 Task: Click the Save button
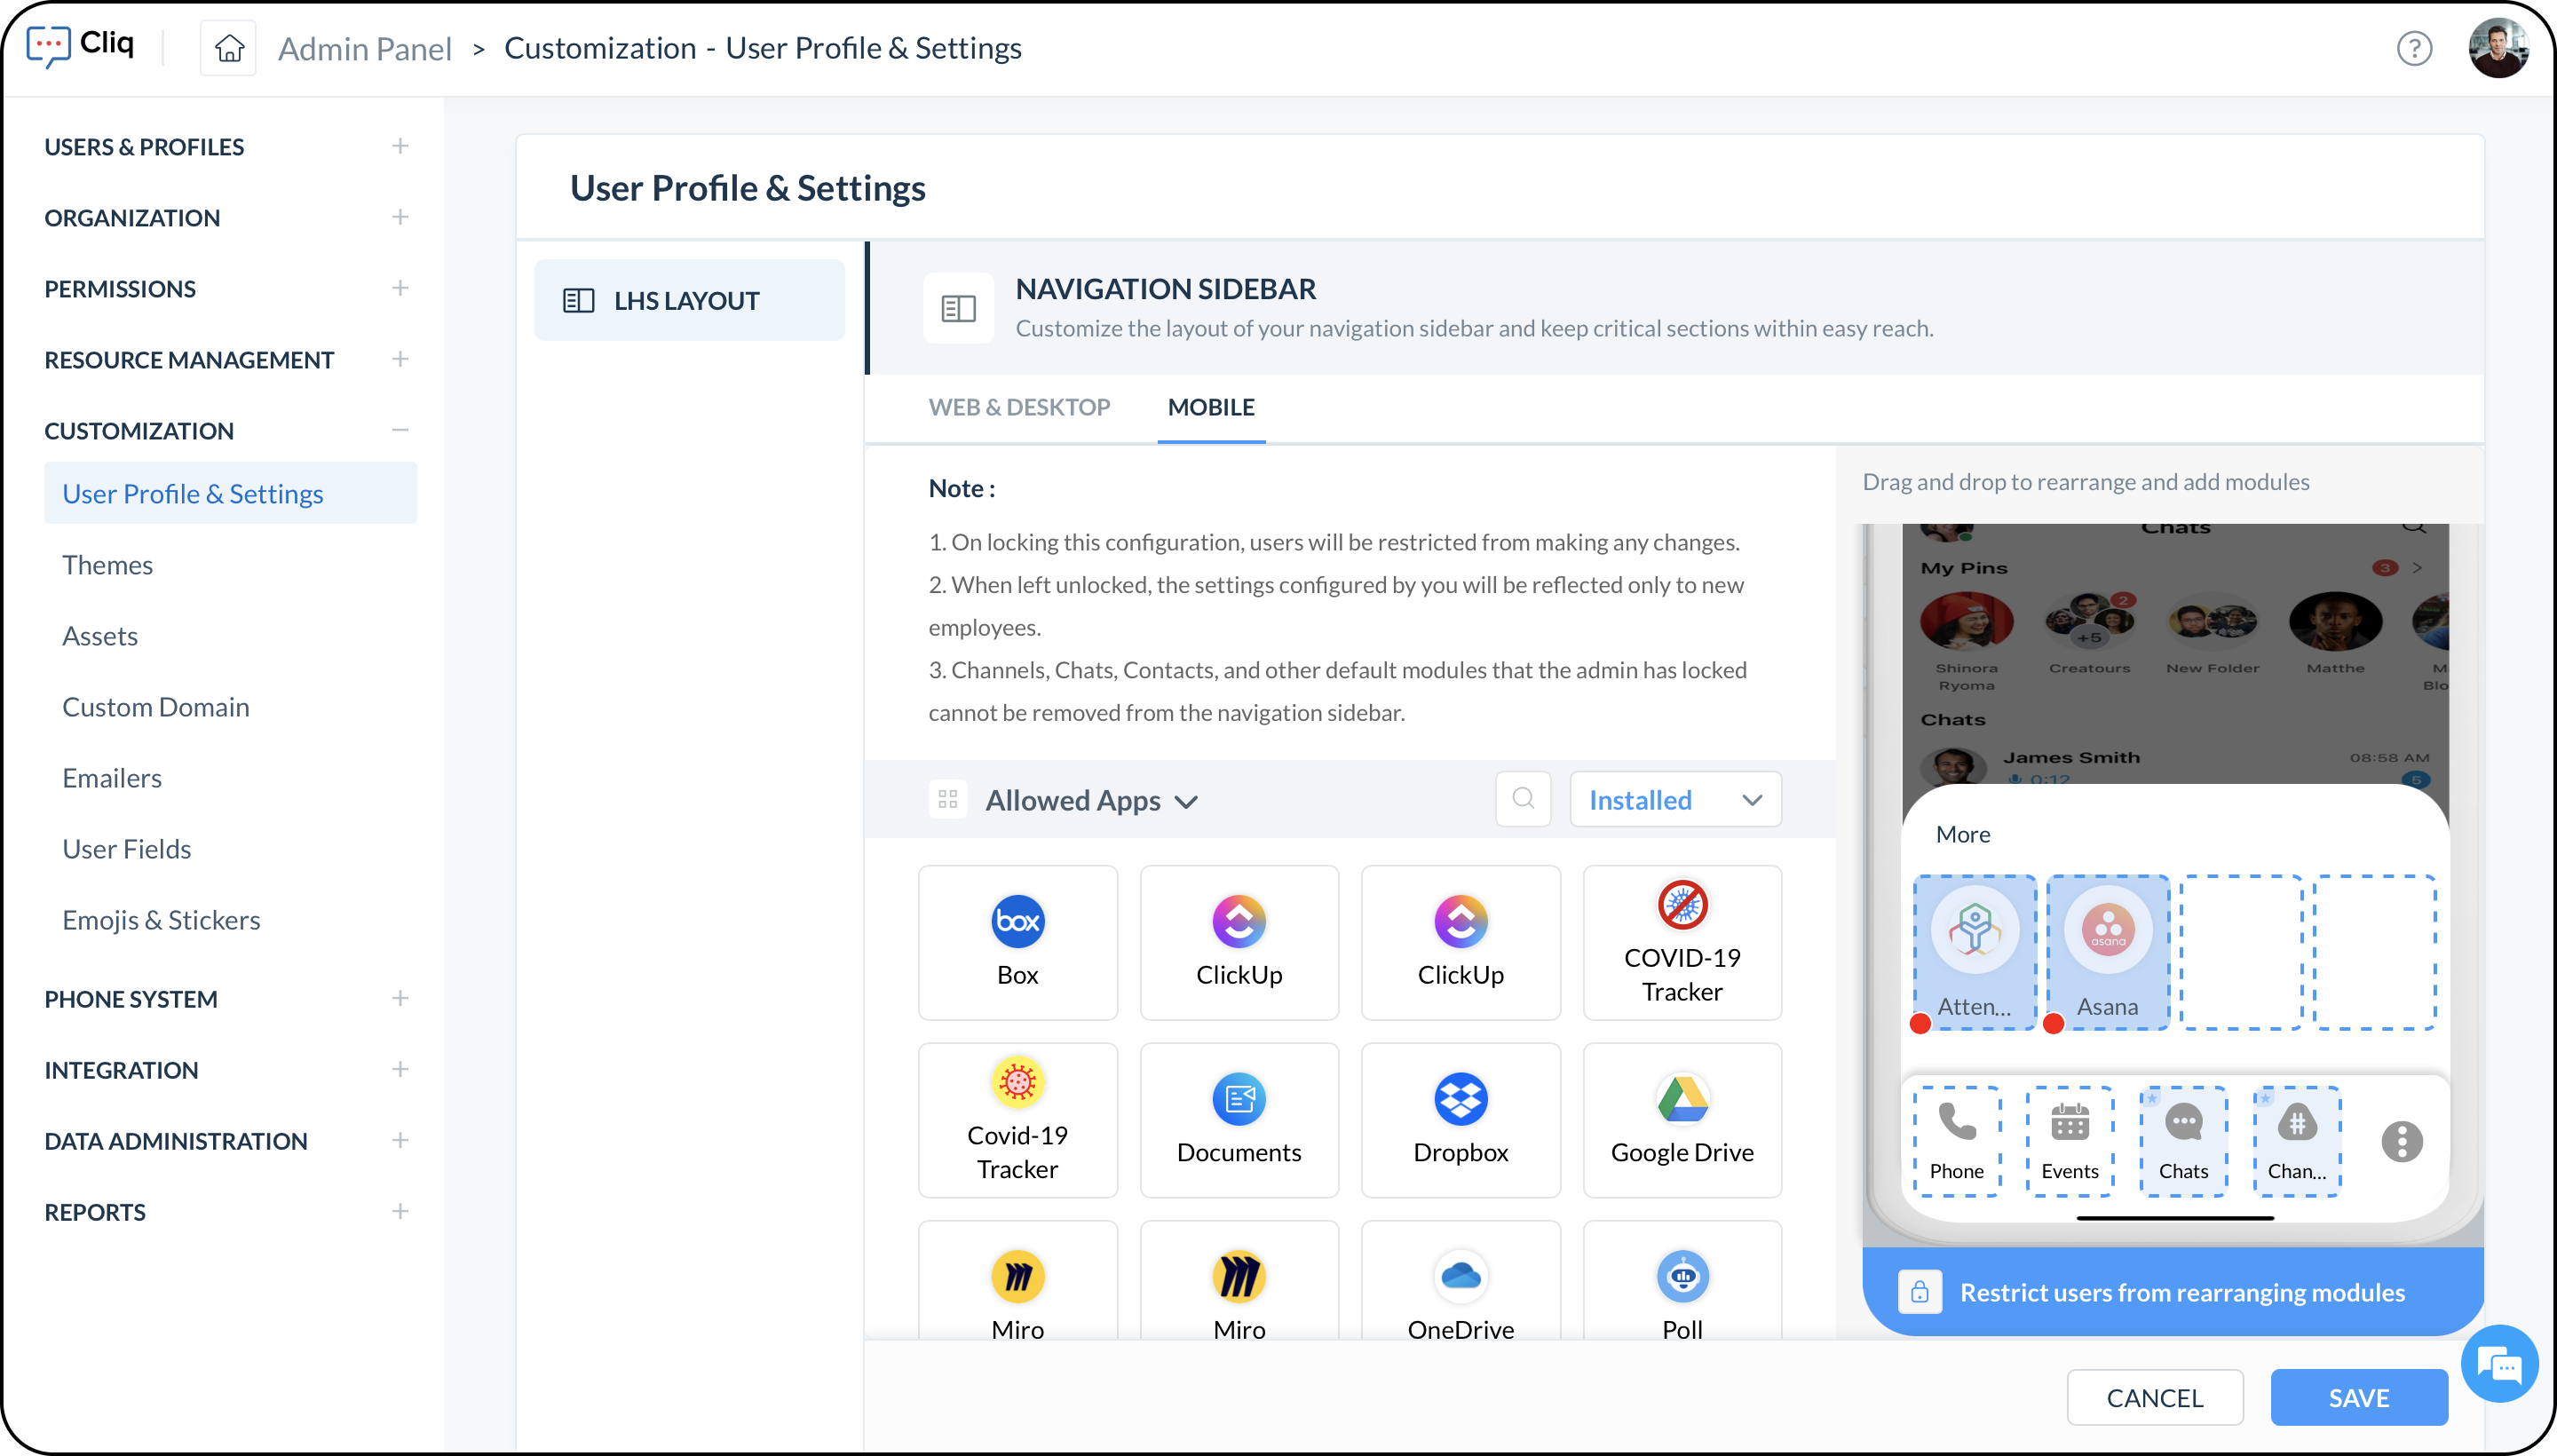click(2358, 1397)
